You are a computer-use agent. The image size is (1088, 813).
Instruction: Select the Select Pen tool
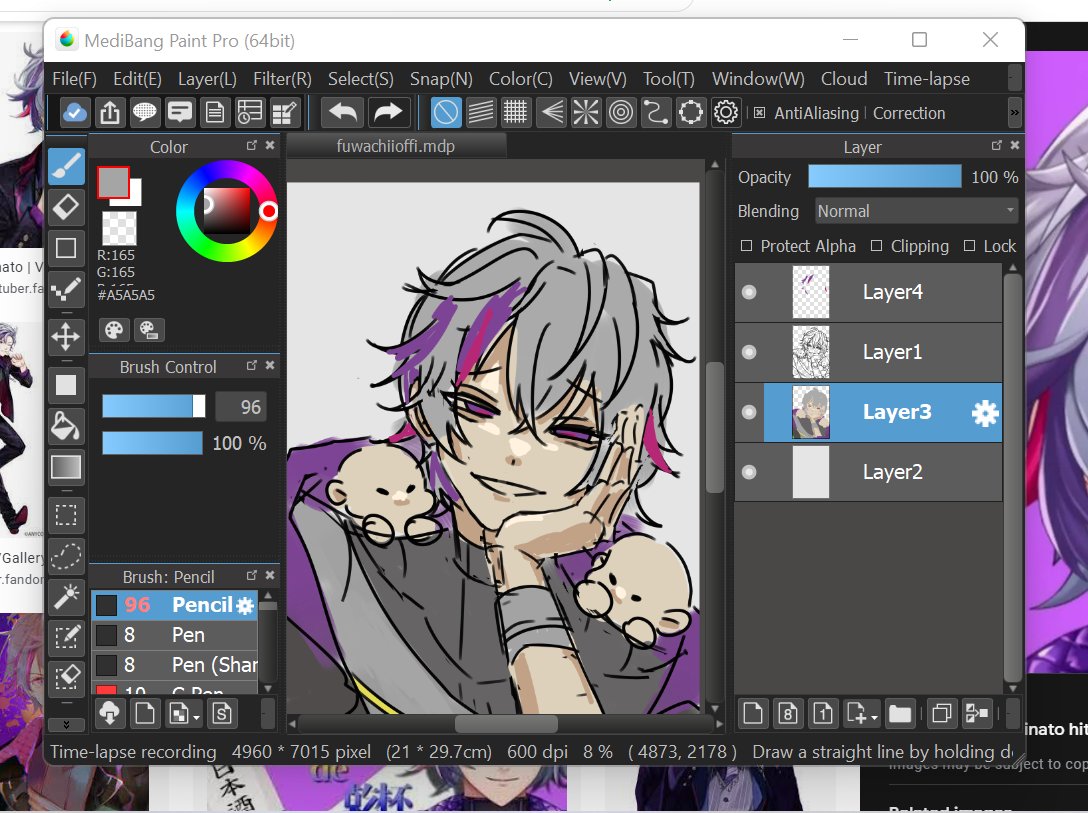[x=67, y=637]
